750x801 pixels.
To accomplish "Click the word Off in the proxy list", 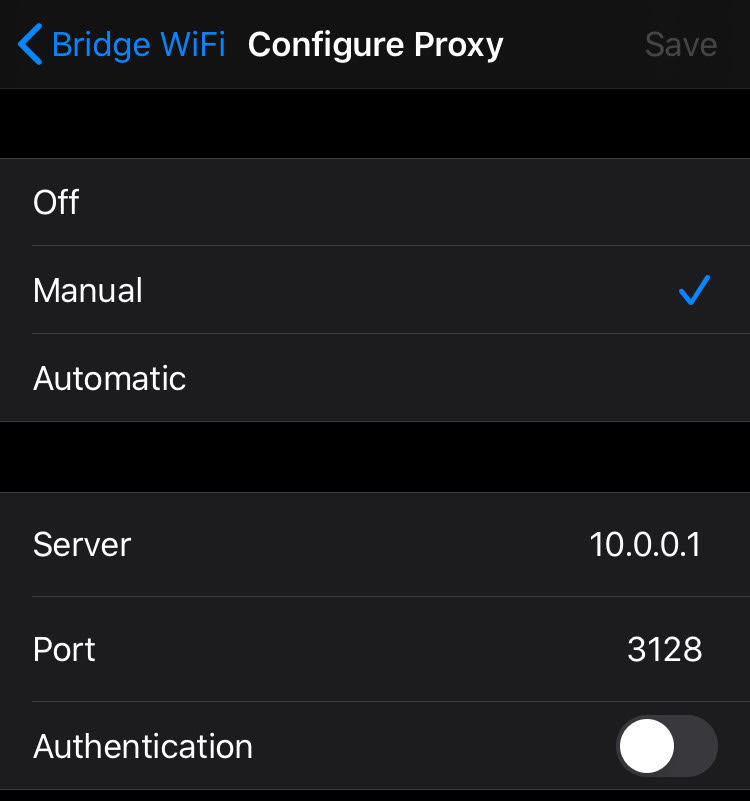I will pos(56,203).
